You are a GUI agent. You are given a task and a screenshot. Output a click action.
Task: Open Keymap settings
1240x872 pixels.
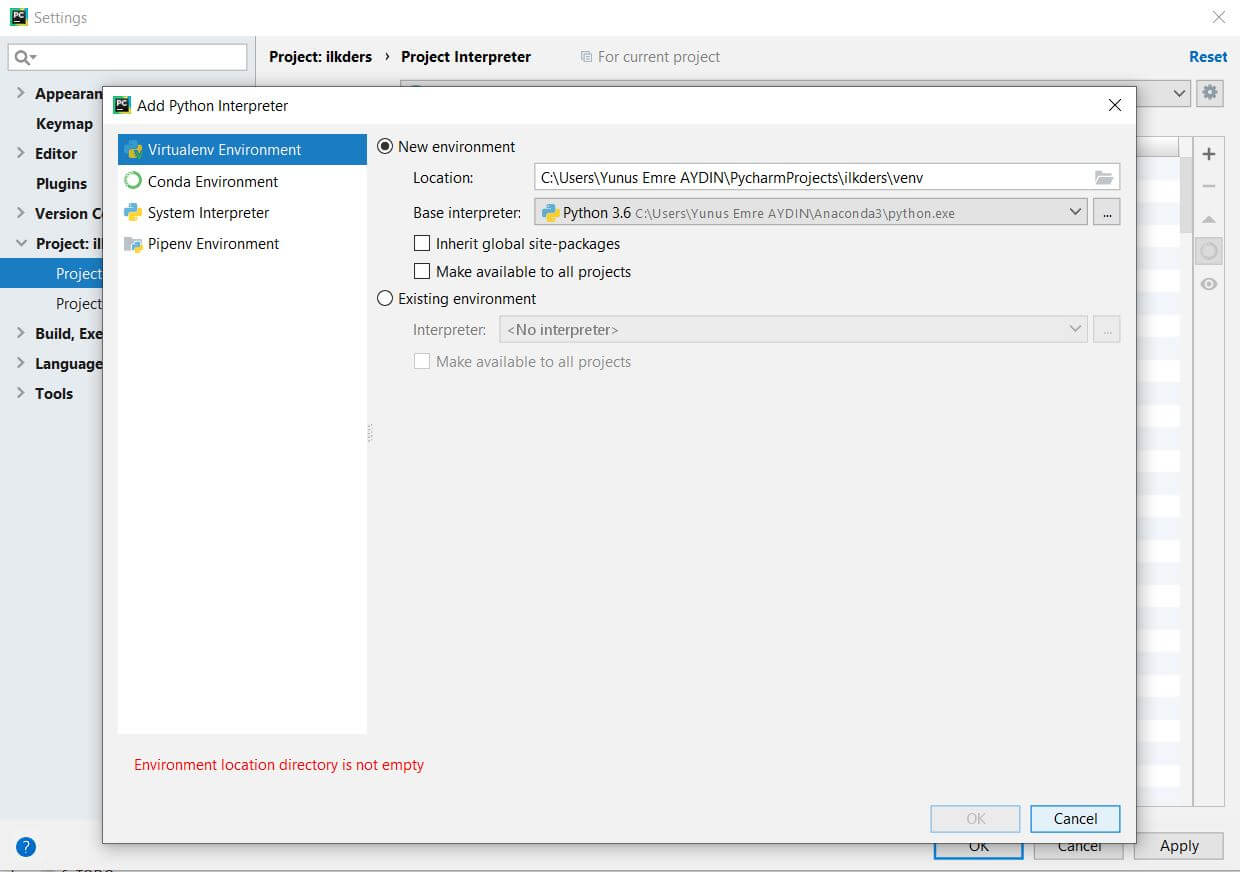point(64,124)
